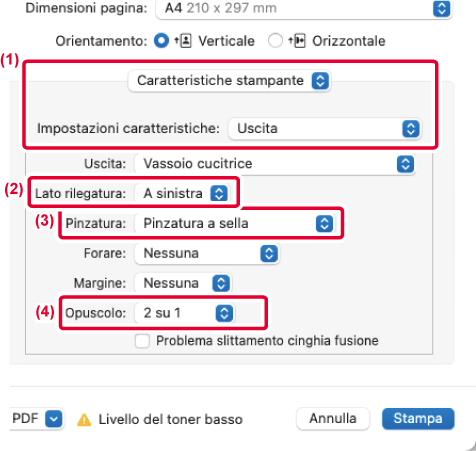Click the Stampa button

(x=418, y=419)
